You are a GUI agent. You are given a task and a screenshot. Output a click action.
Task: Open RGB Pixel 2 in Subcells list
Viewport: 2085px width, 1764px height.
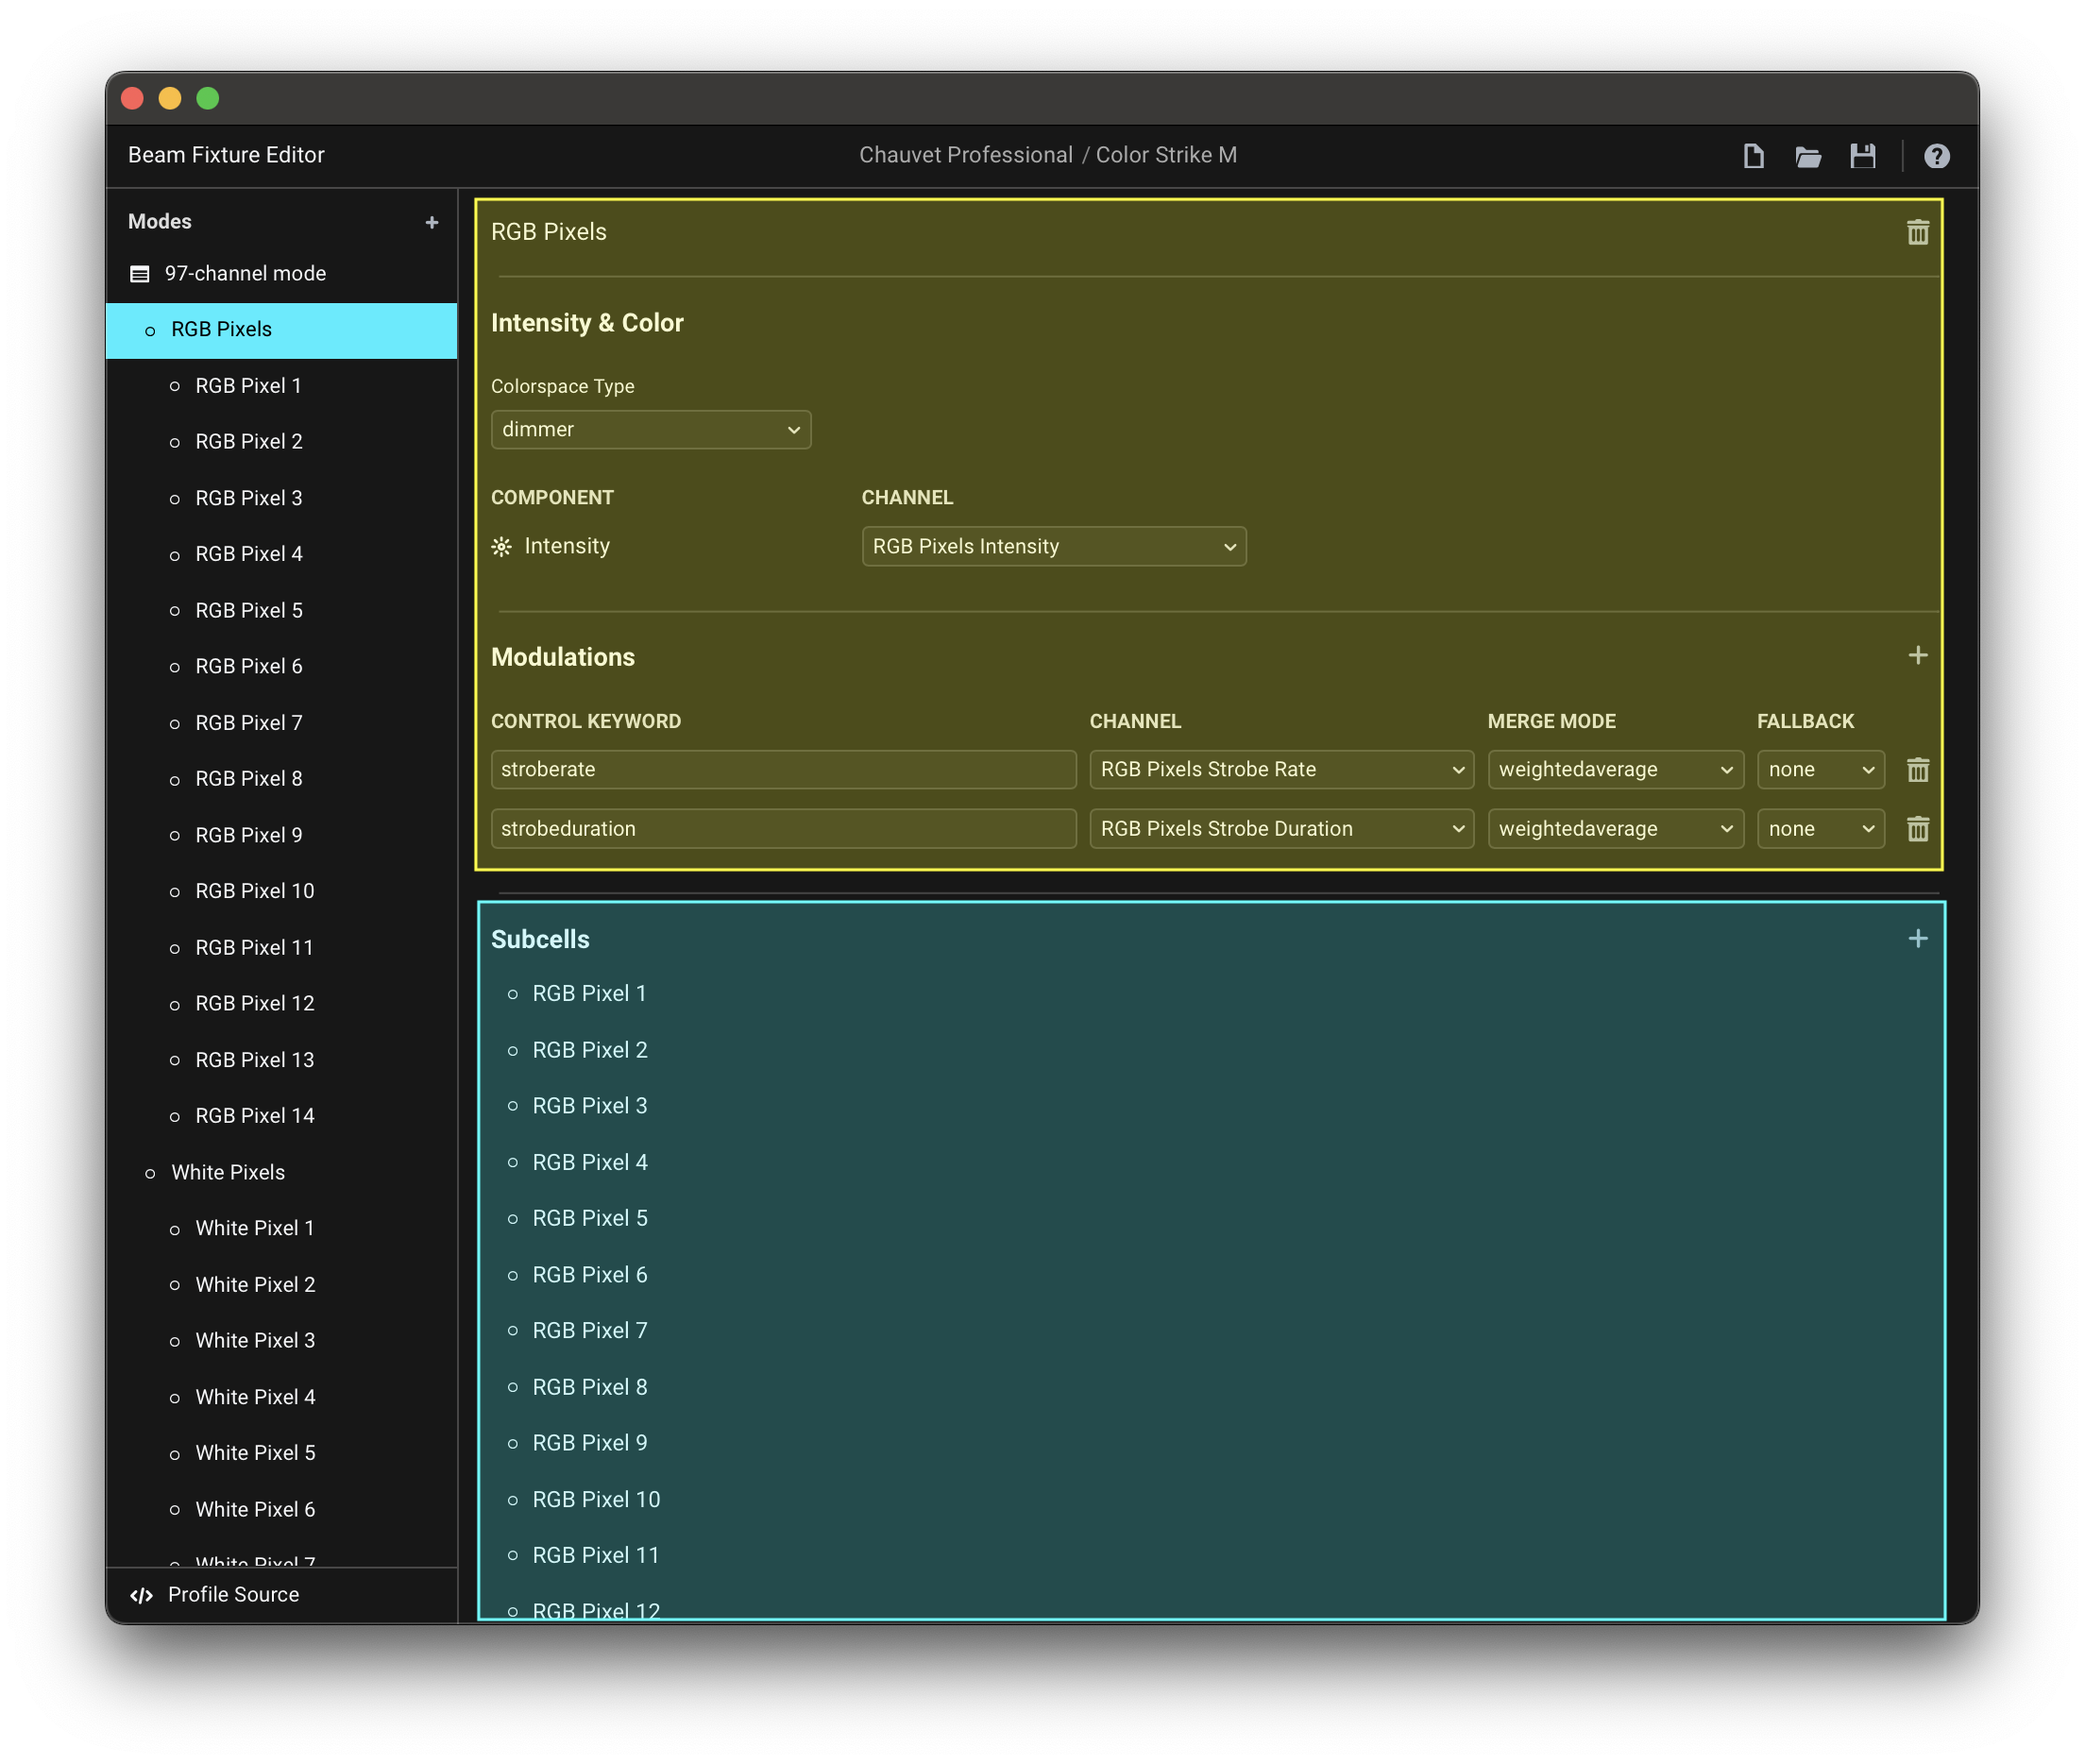(x=589, y=1050)
